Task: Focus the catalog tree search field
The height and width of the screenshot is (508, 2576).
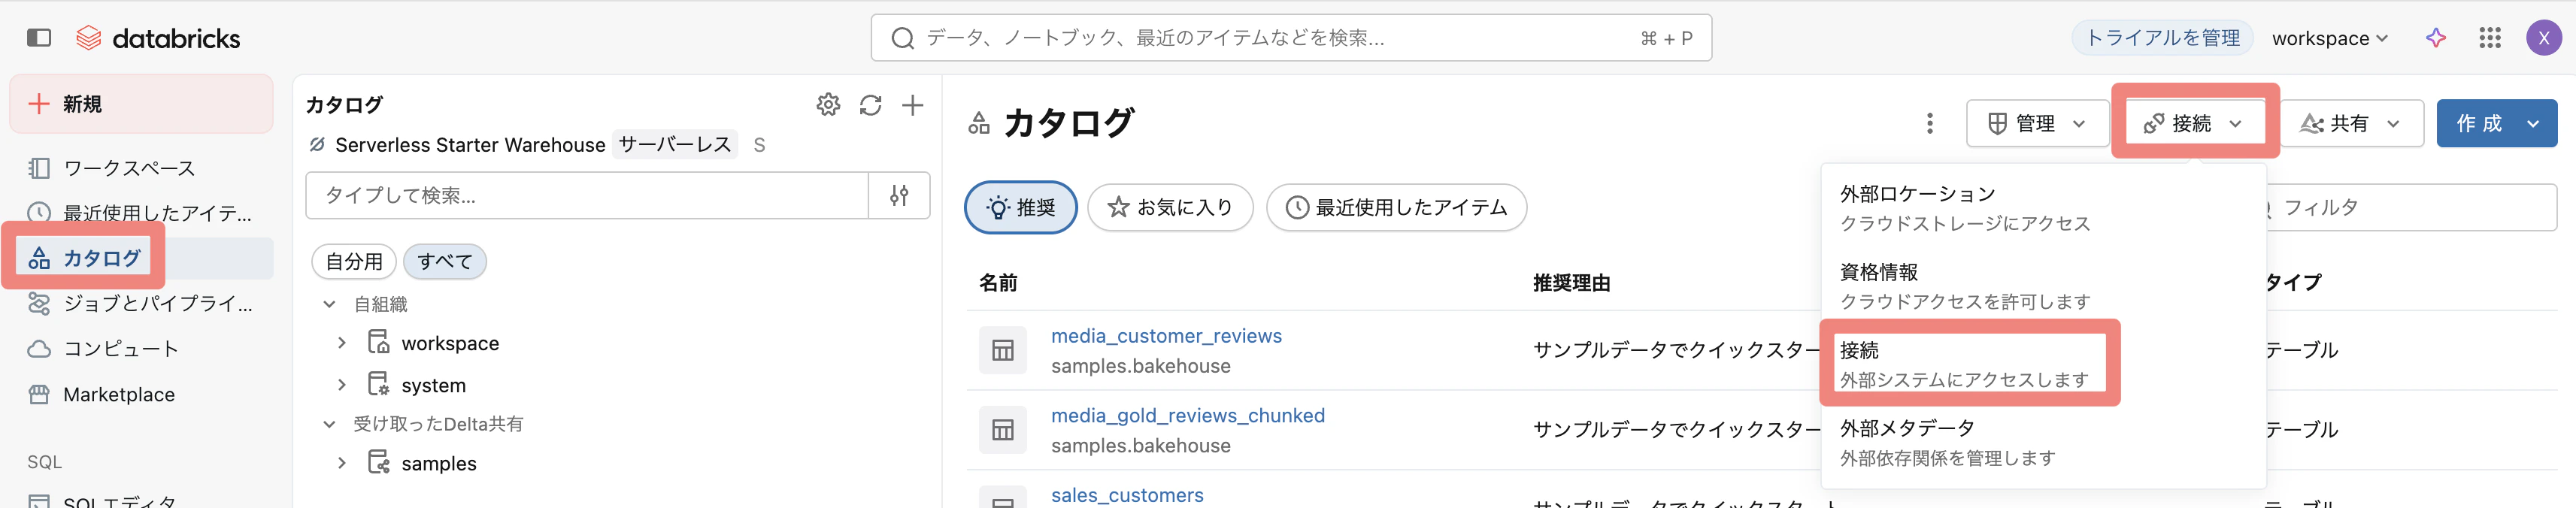Action: 587,195
